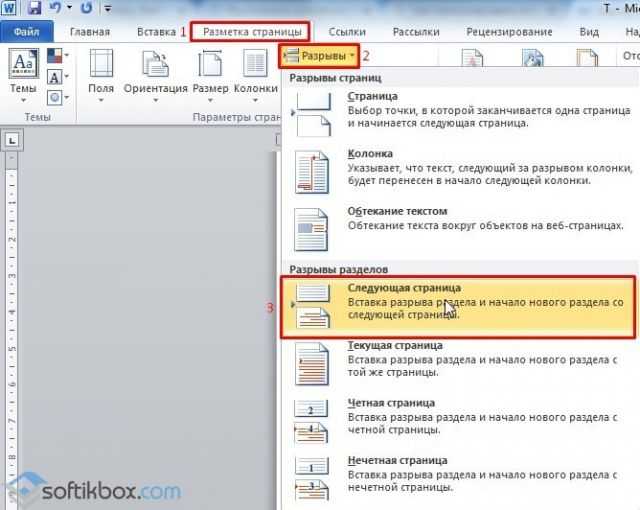This screenshot has height=510, width=640.
Task: Customize the Quick Access Toolbar dropdown
Action: pos(108,8)
